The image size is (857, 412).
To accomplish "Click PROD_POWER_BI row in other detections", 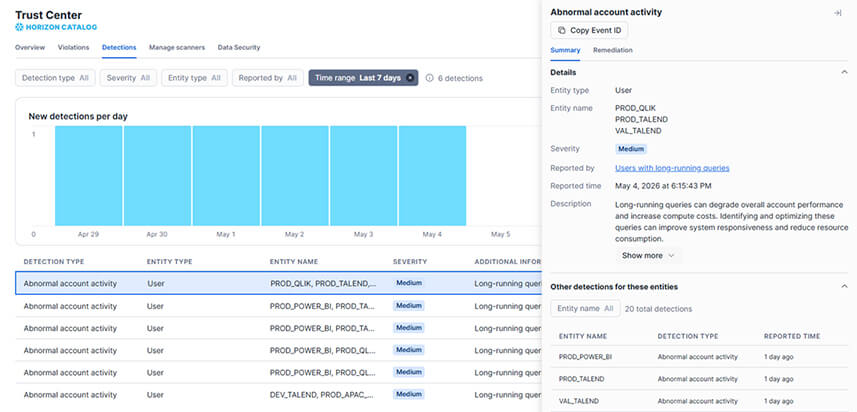I will pos(700,357).
